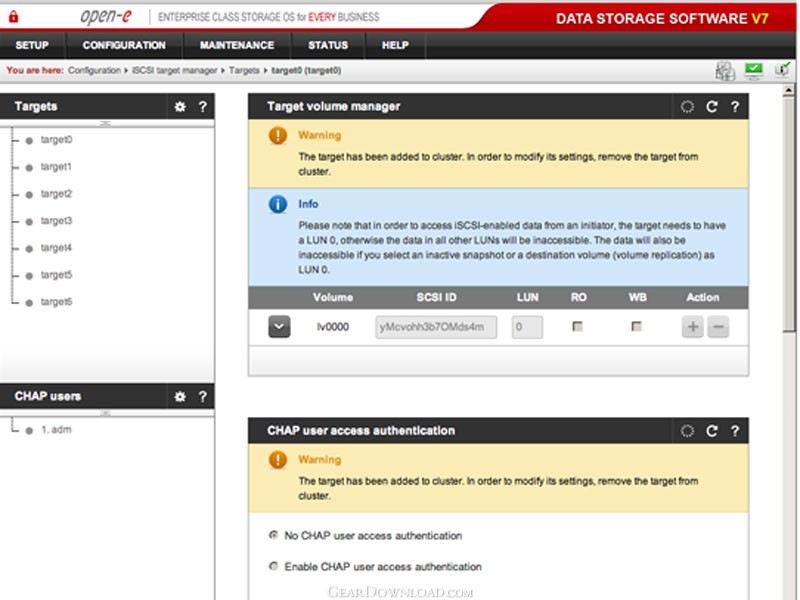Click the target0 (target0) breadcrumb text

(306, 70)
